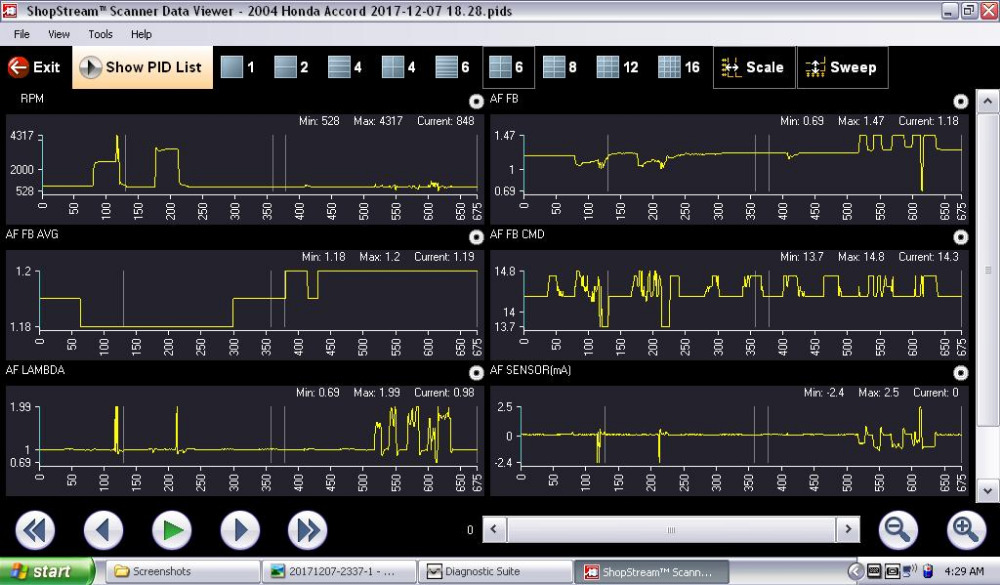Open the Show PID List panel
Screen dimensions: 1000x585
pos(142,68)
